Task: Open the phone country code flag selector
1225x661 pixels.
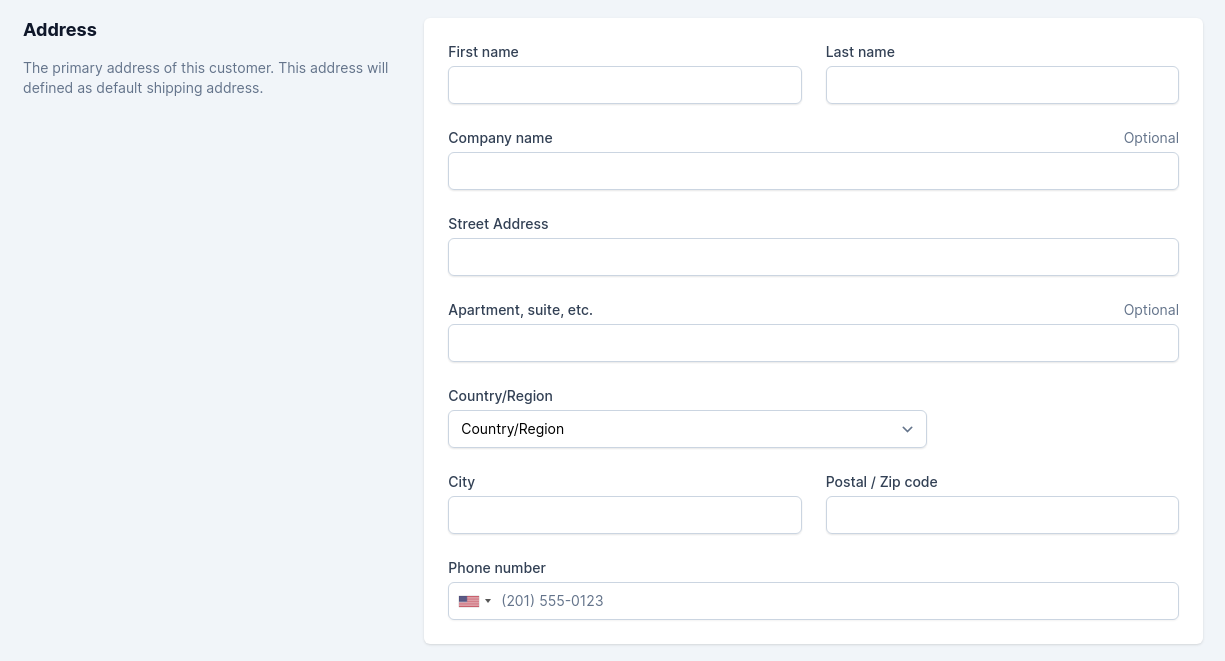Action: (x=474, y=601)
